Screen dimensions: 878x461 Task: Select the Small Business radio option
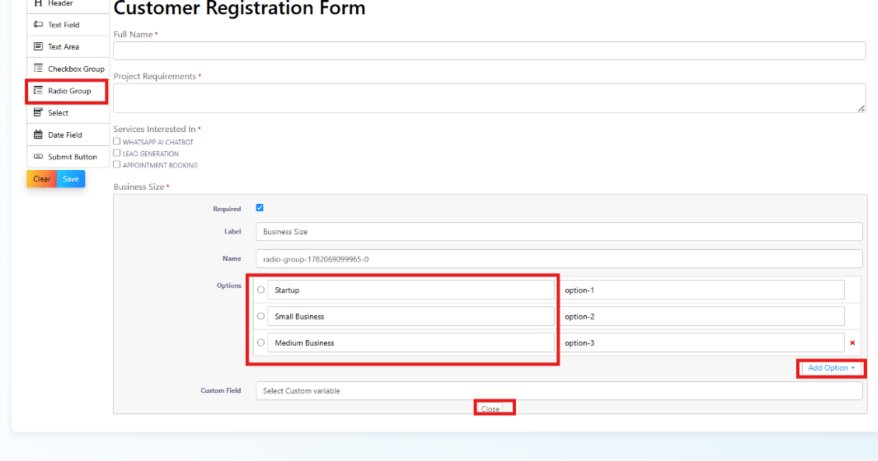coord(261,316)
